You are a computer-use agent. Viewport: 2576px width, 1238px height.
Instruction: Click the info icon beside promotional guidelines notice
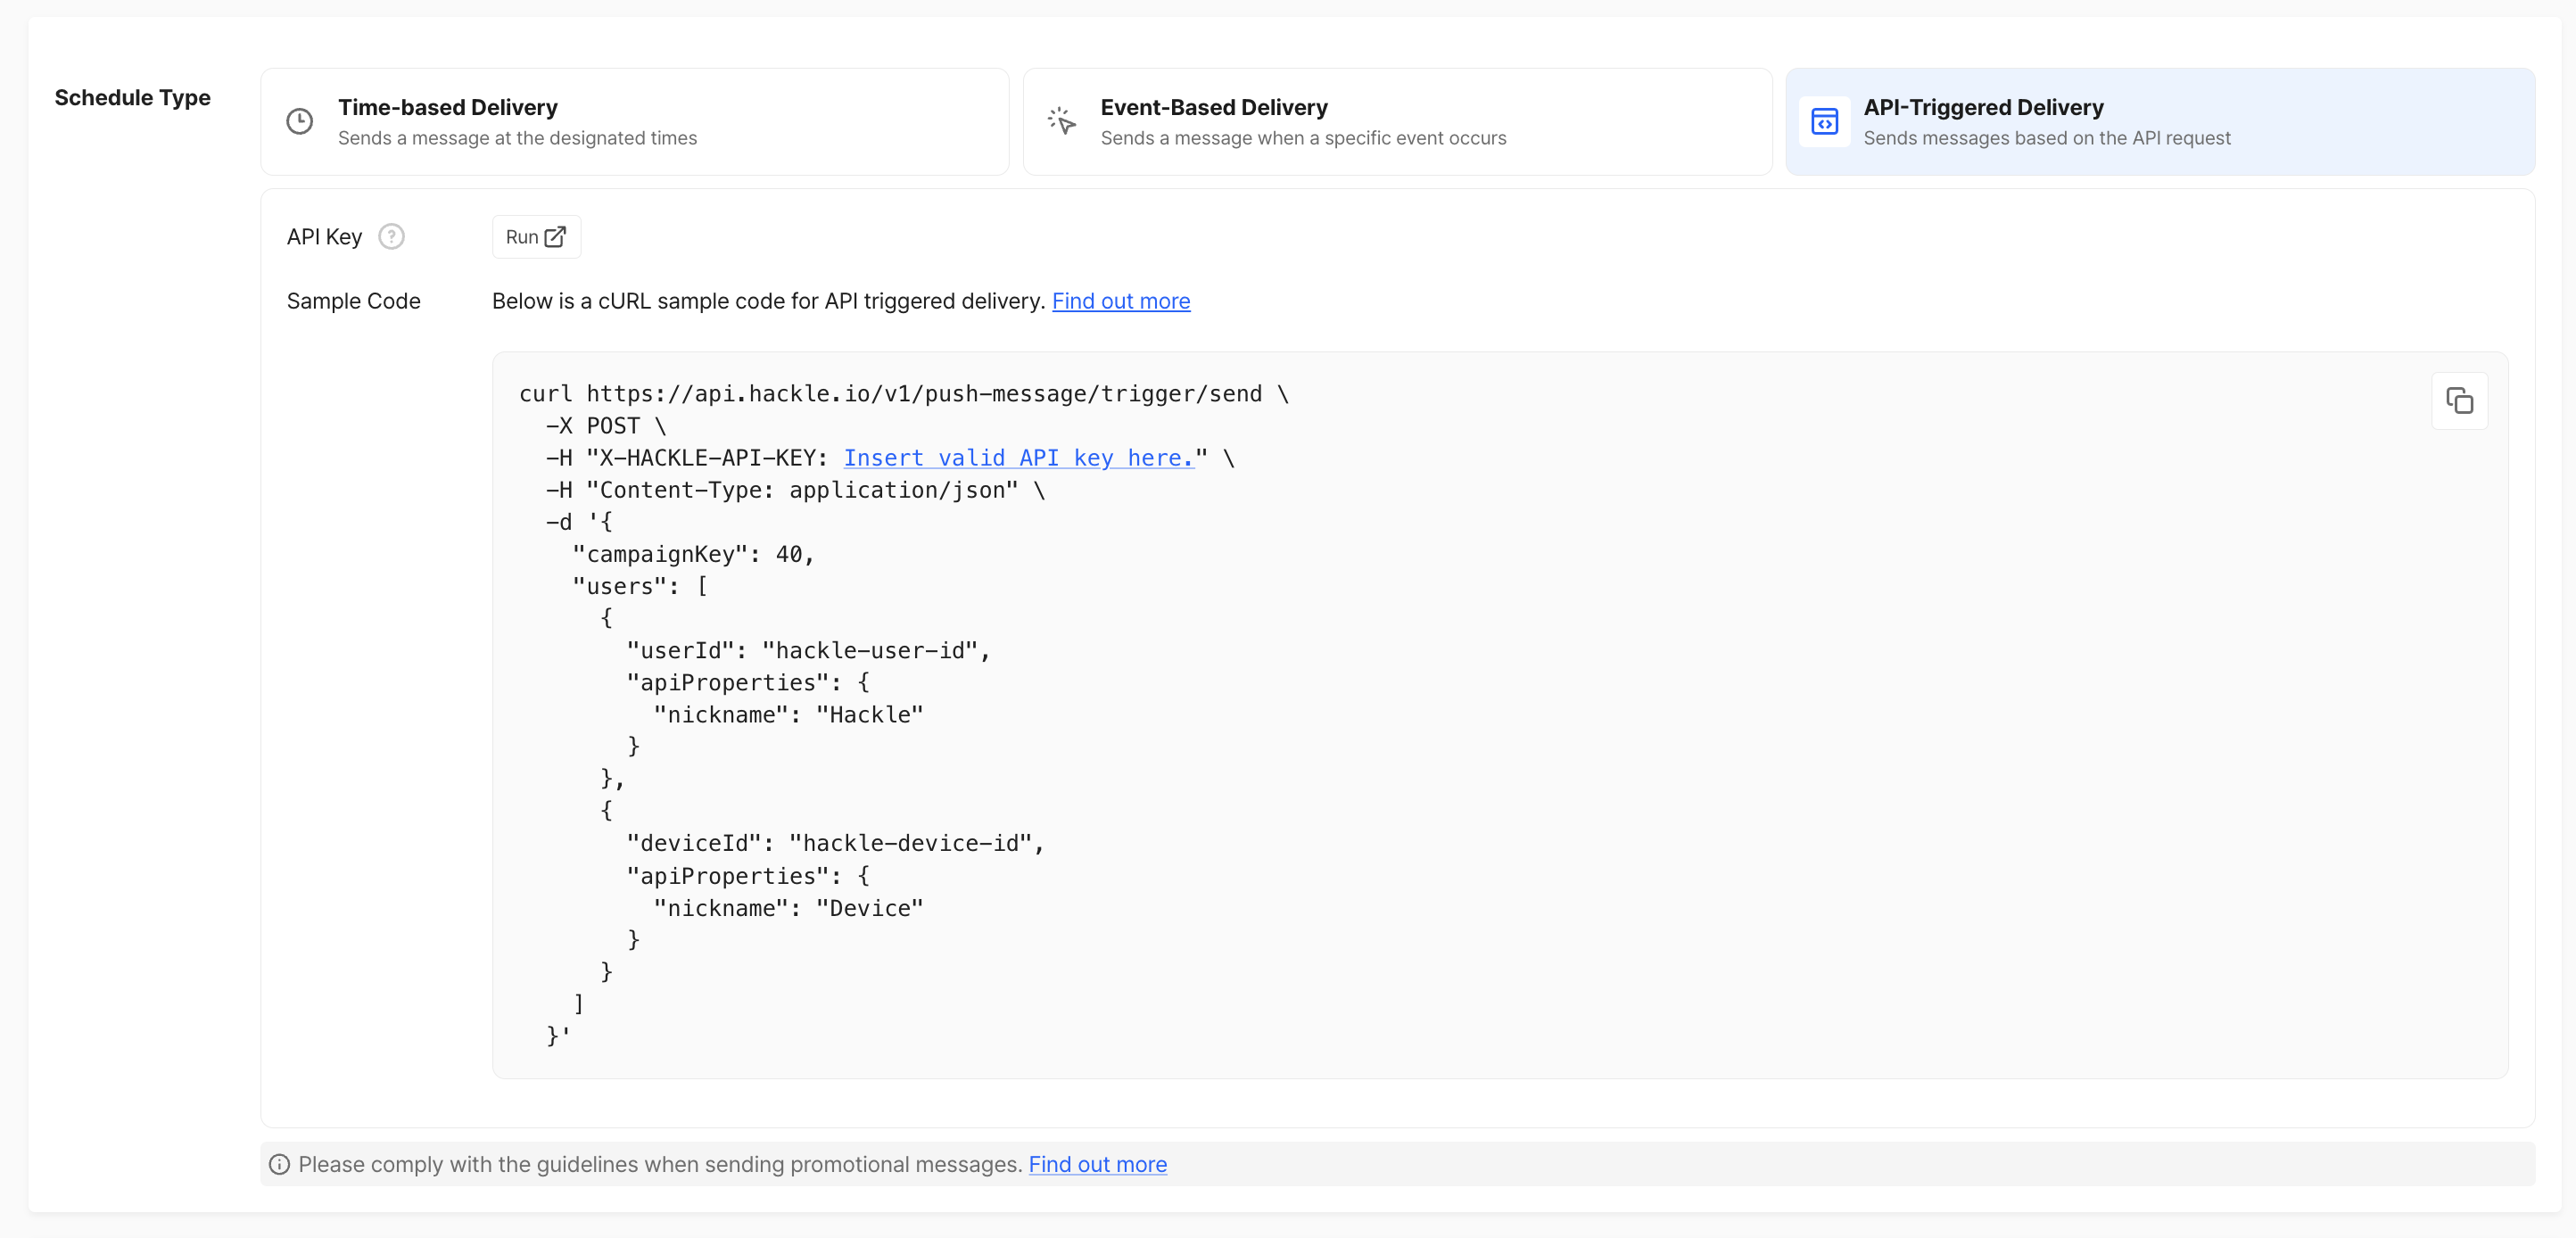click(280, 1164)
